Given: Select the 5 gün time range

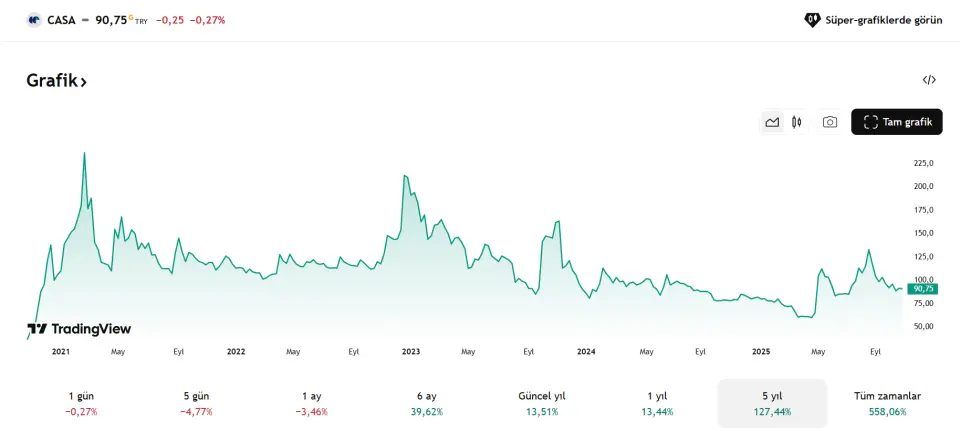Looking at the screenshot, I should pos(196,403).
